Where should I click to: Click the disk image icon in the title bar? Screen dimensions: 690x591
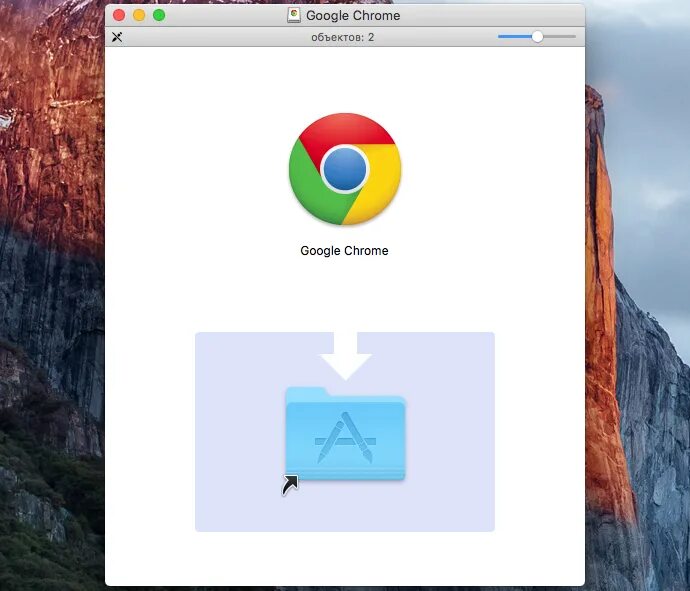point(294,15)
